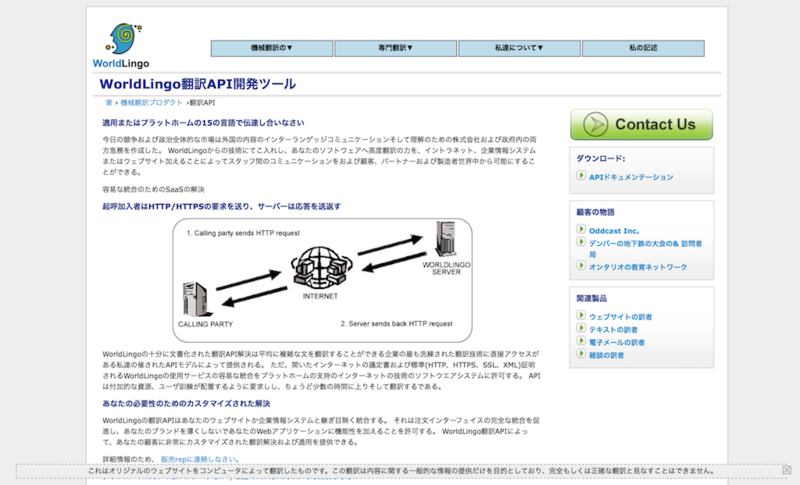800x485 pixels.
Task: Click the 顧客の物語 sidebar heading
Action: click(x=595, y=212)
